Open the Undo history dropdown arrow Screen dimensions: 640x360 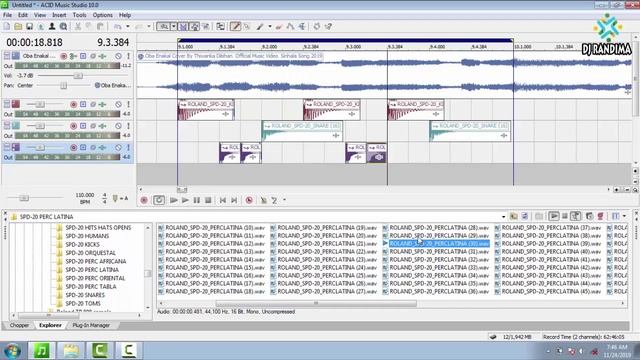[x=128, y=27]
